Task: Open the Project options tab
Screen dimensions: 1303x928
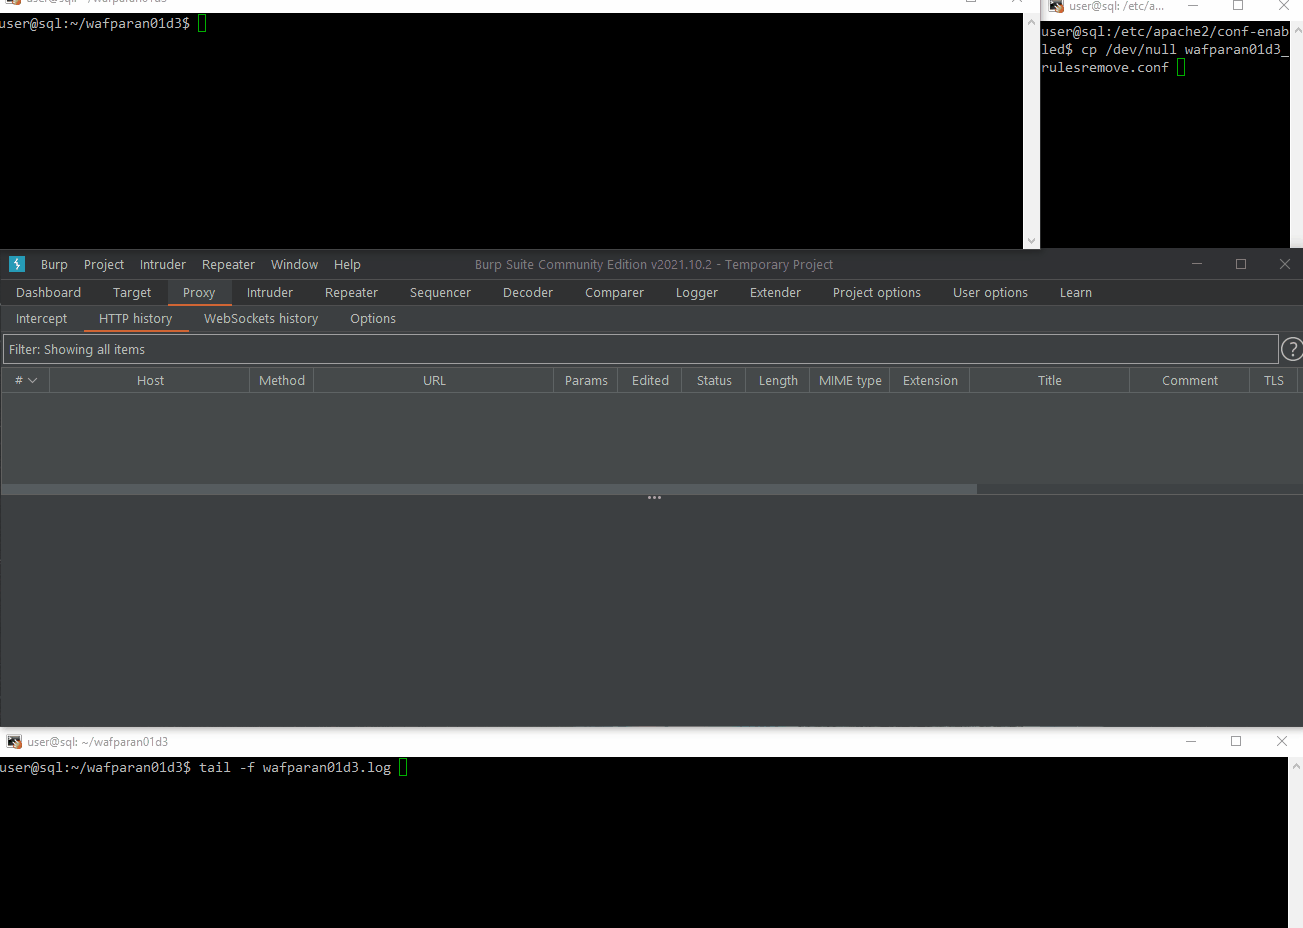Action: (877, 293)
